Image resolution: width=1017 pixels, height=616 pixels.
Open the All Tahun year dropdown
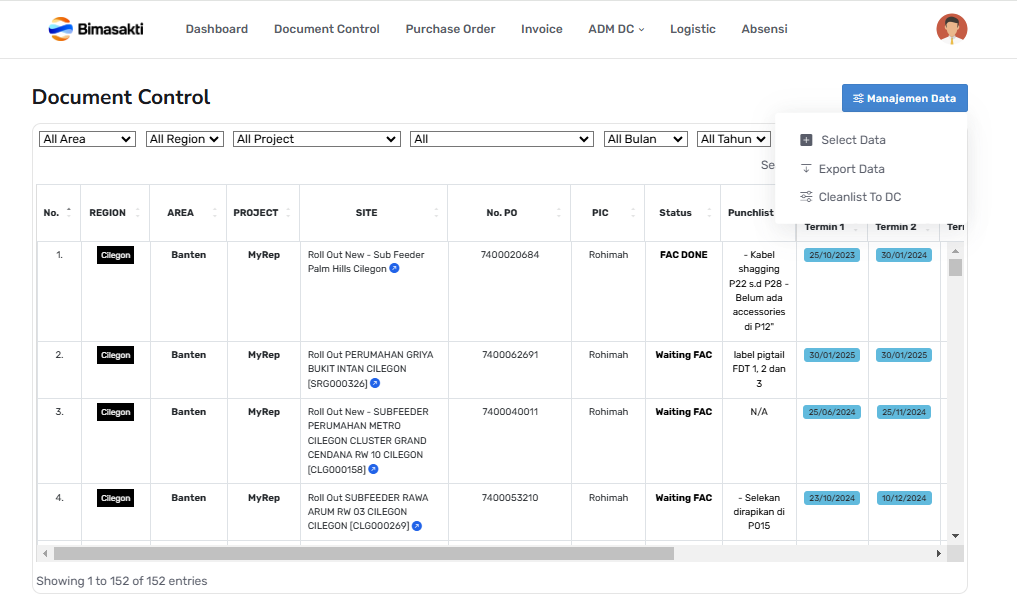[733, 139]
